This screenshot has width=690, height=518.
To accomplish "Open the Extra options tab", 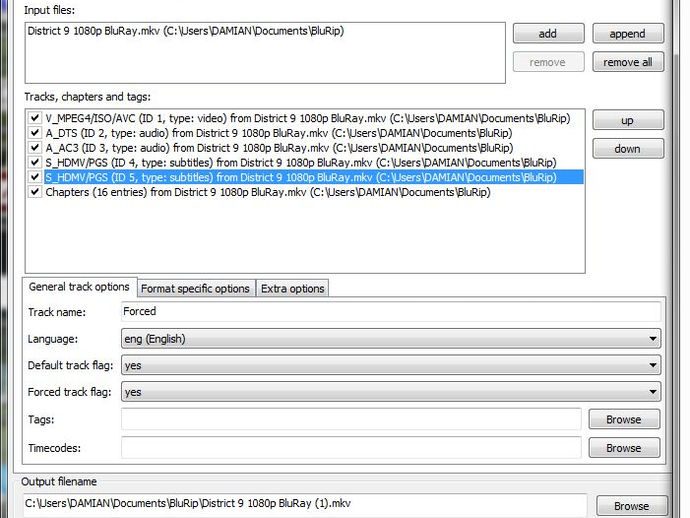I will click(293, 289).
